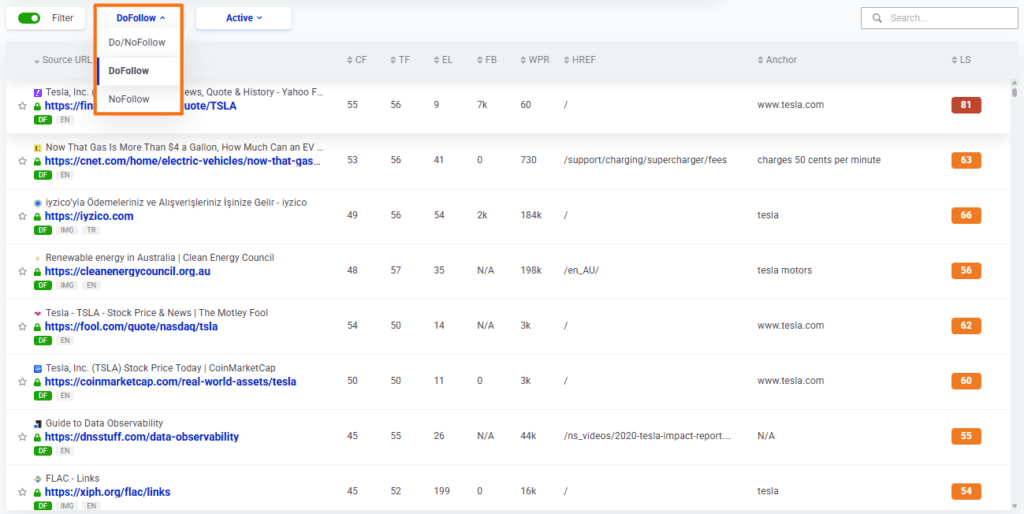This screenshot has height=514, width=1024.
Task: Open the dnsstuff.com data-observability link
Action: (142, 436)
